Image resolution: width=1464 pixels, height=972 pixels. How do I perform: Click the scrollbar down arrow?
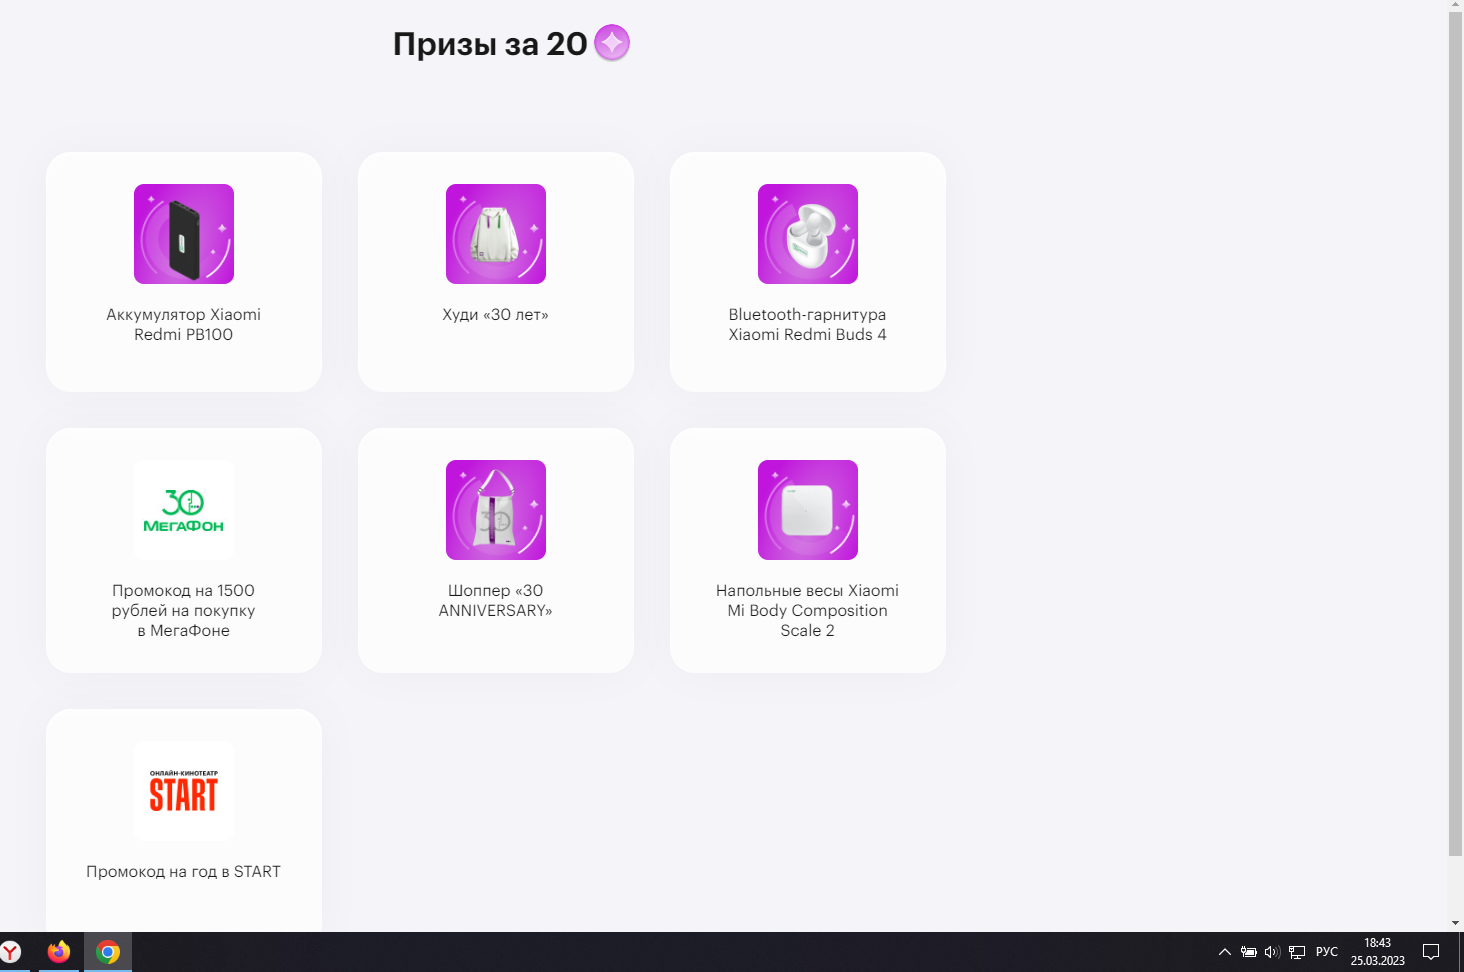coord(1456,923)
